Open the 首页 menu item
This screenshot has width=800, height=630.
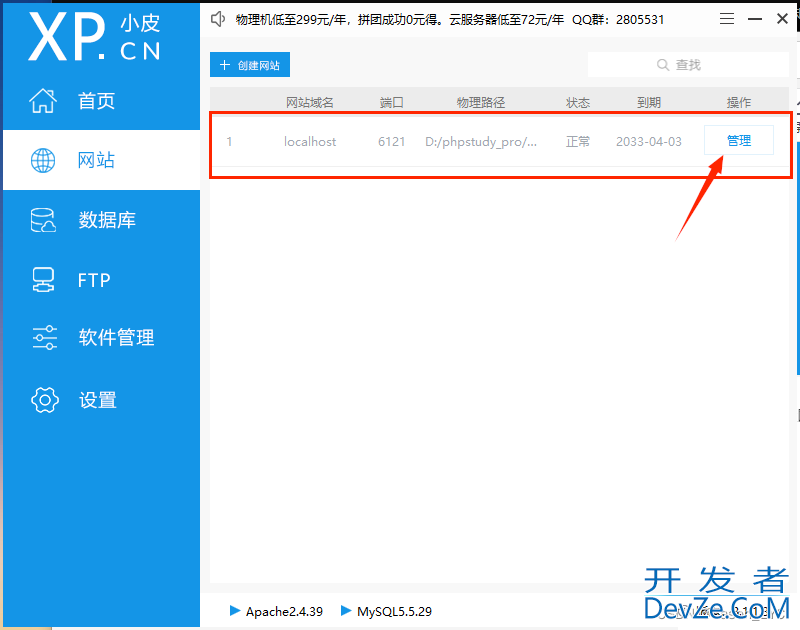point(101,100)
